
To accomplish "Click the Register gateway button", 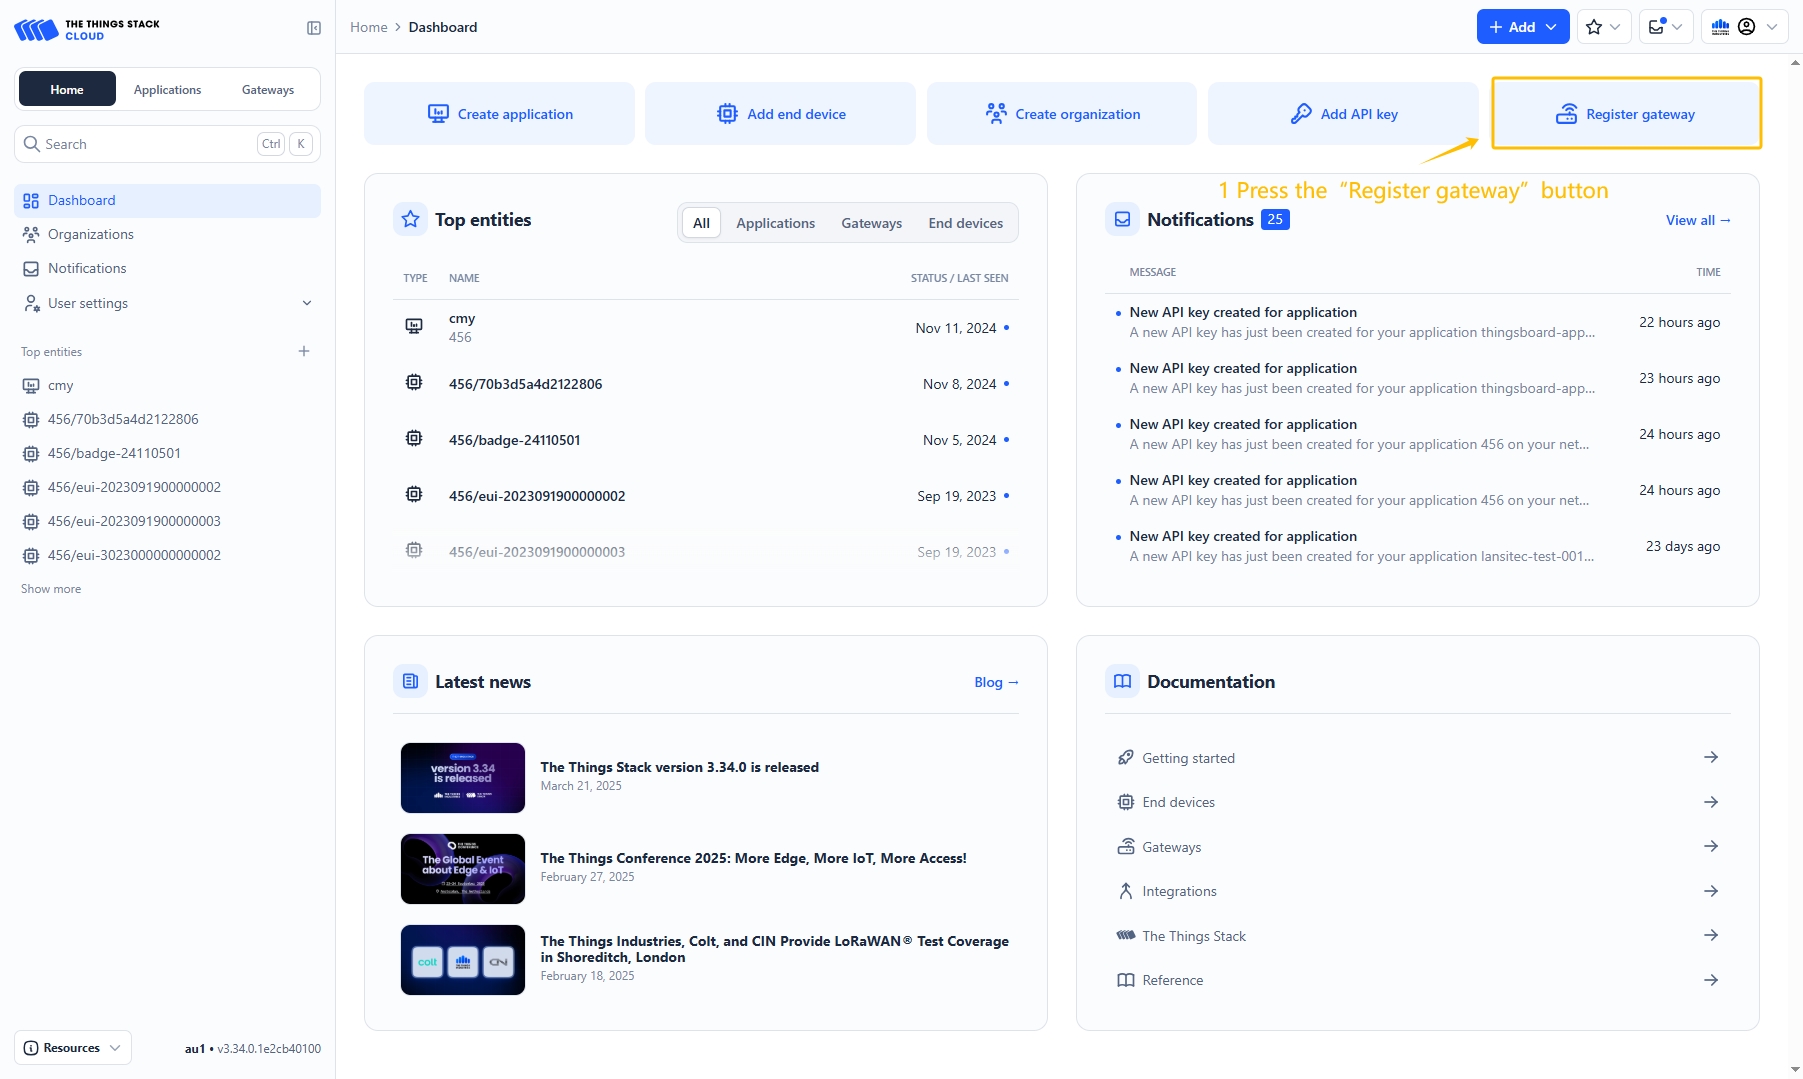I will click(x=1626, y=114).
